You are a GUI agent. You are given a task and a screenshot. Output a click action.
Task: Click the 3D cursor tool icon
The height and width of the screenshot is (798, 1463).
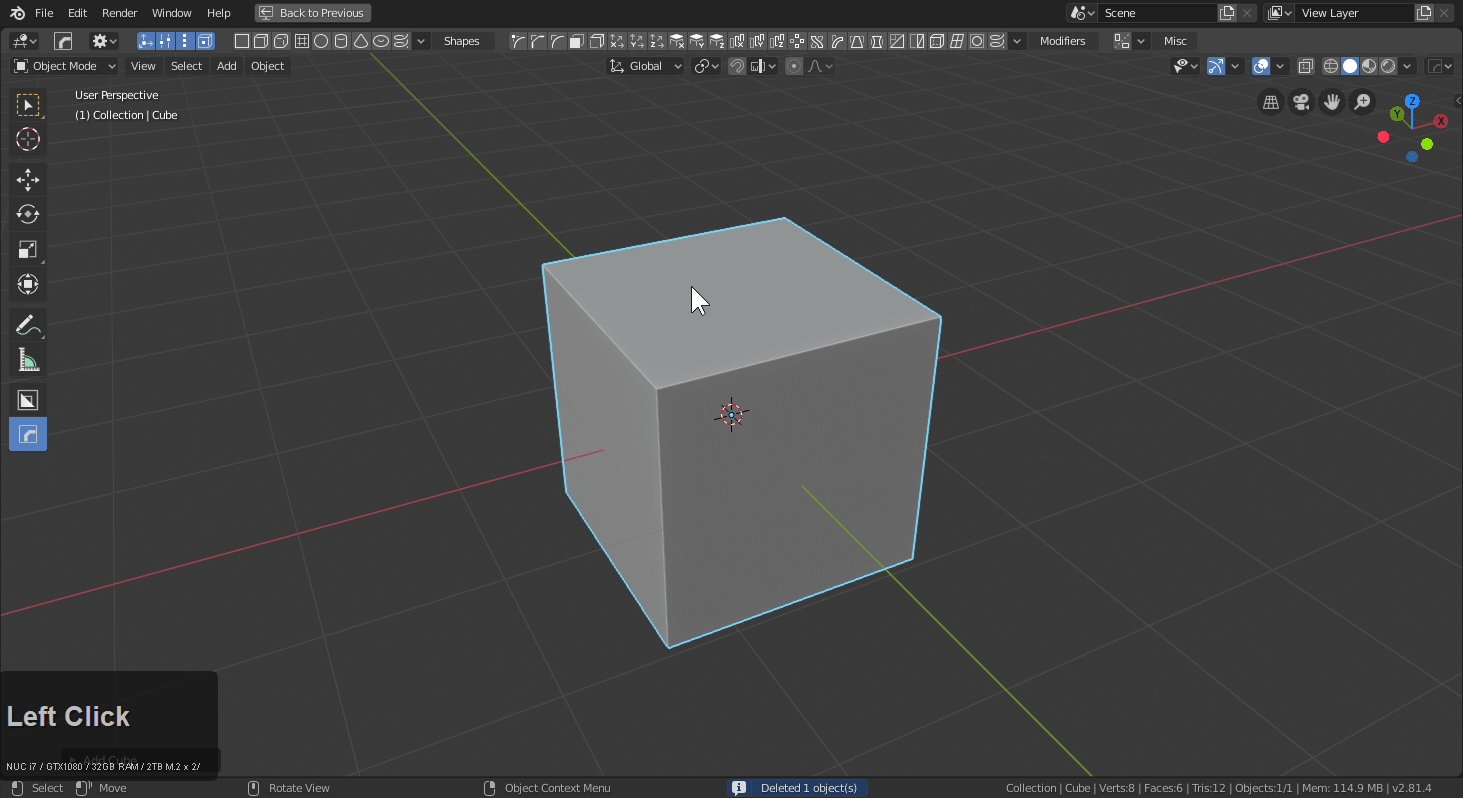tap(27, 140)
